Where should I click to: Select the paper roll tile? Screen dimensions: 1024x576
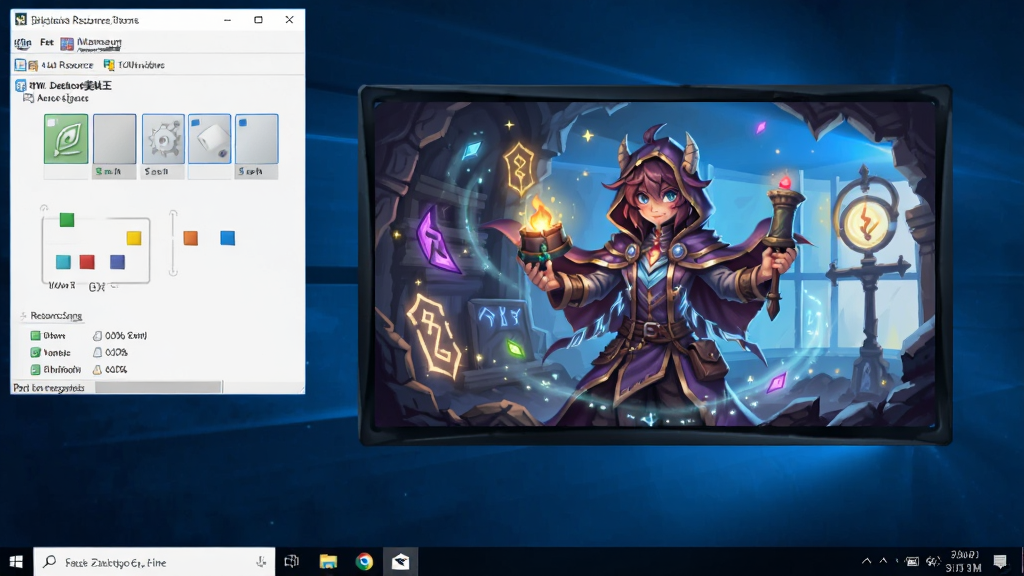tap(210, 138)
